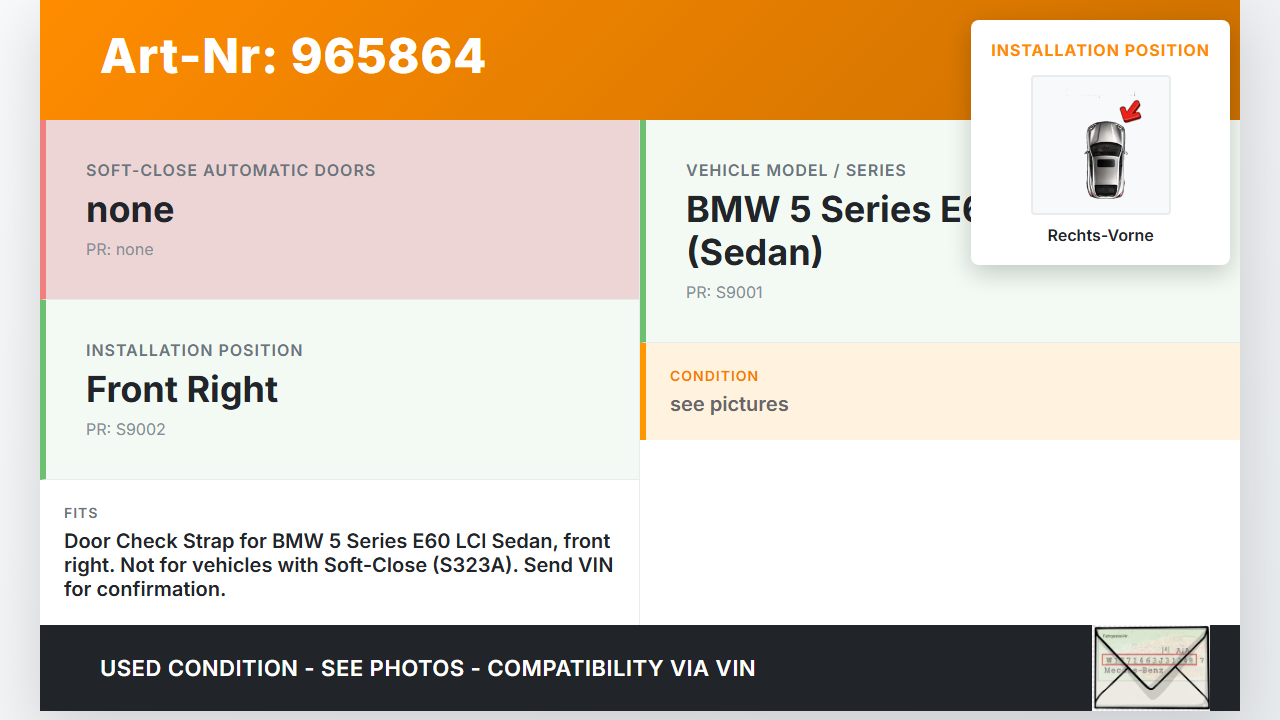Click the Used Condition footer banner text

pos(428,668)
